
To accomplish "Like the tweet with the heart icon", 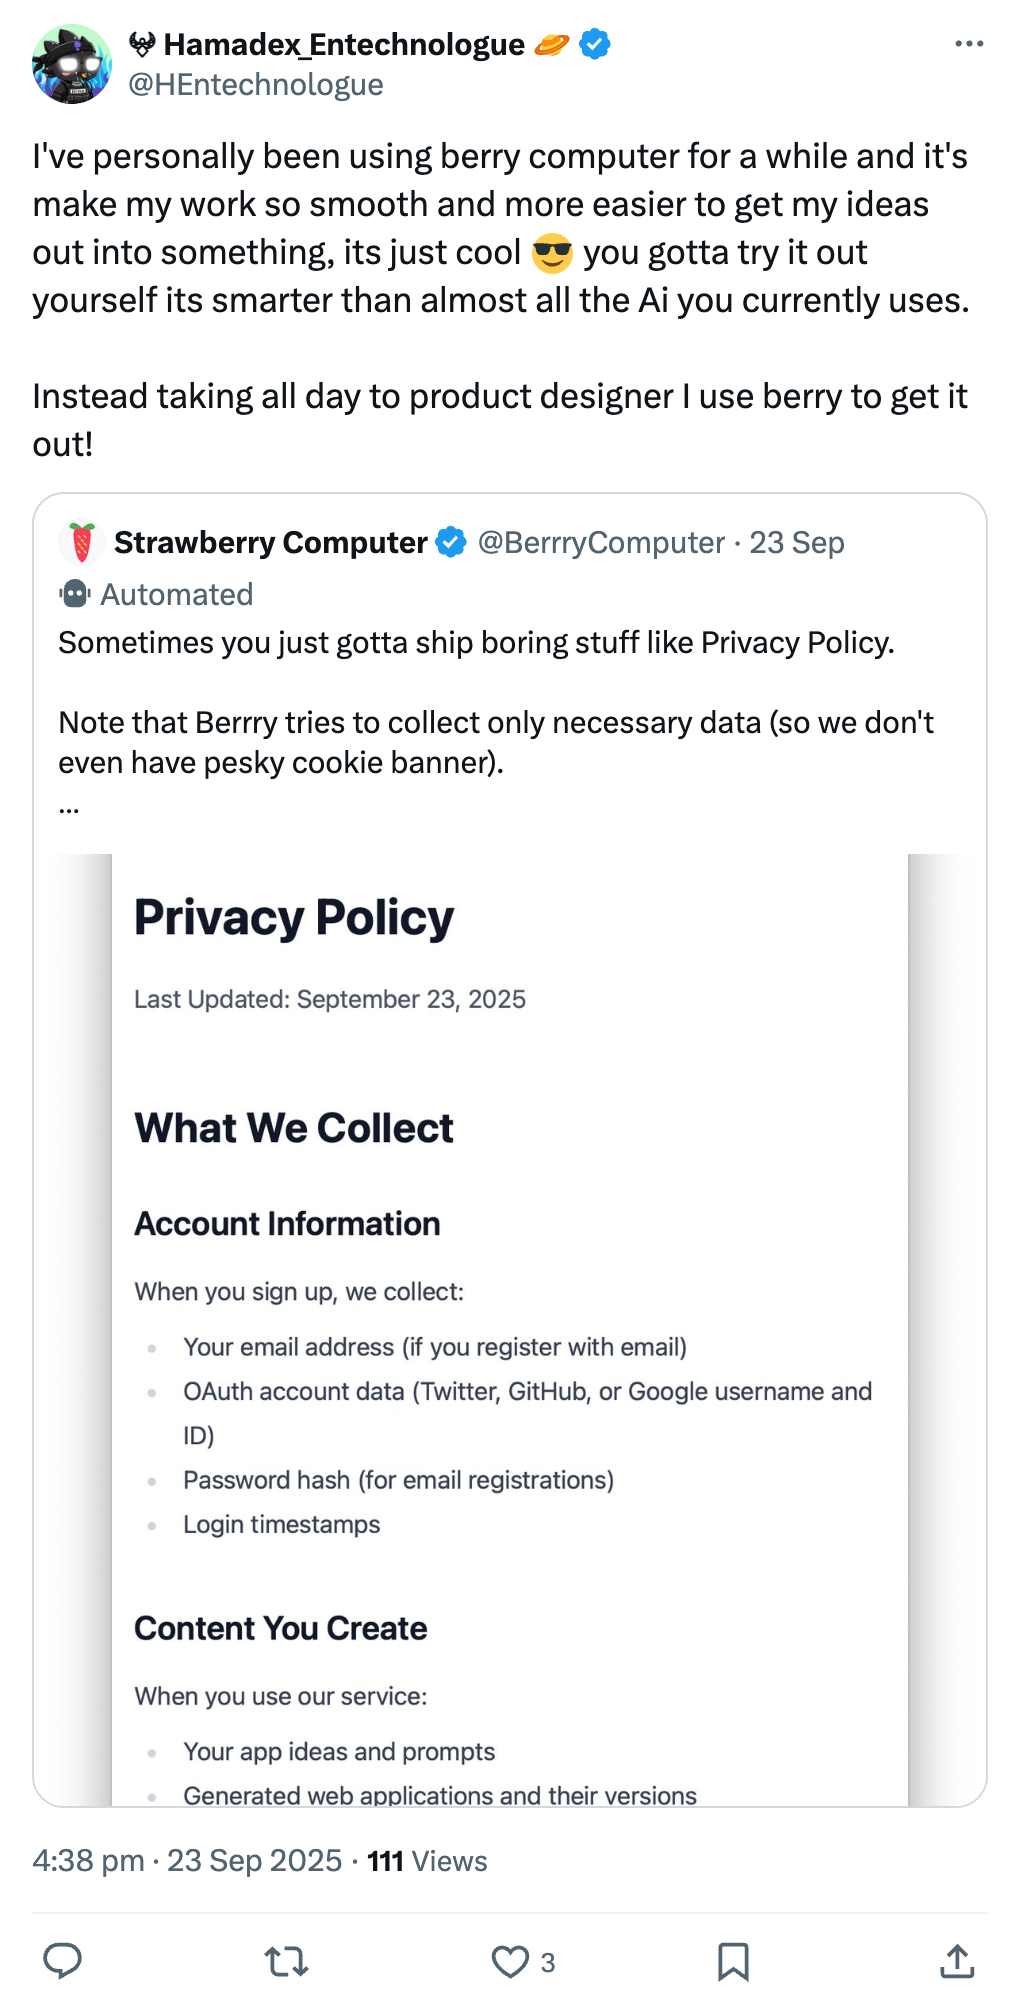I will pos(510,1962).
